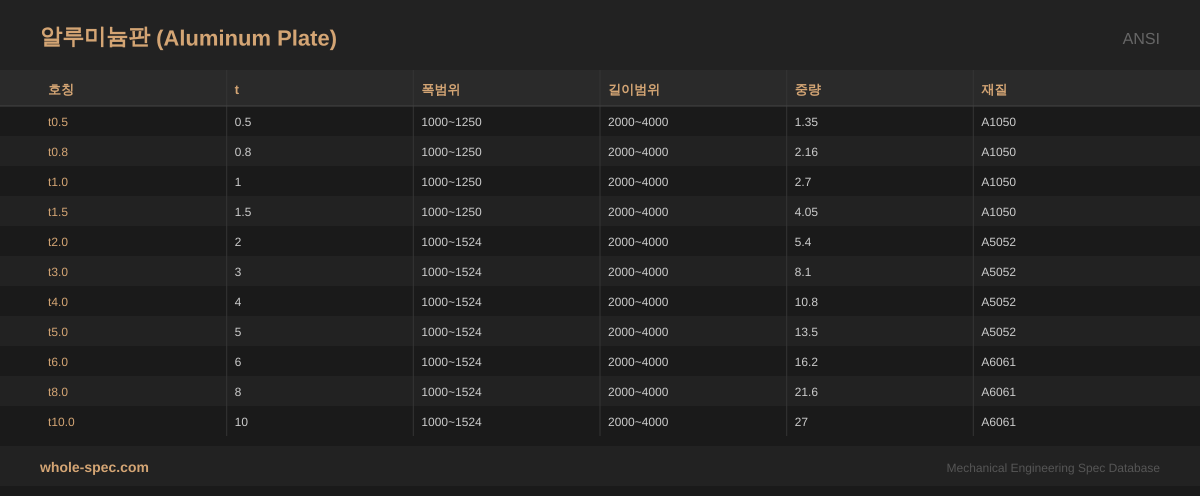1200x496 pixels.
Task: Click thickness value 10 in t column
Action: click(x=241, y=422)
